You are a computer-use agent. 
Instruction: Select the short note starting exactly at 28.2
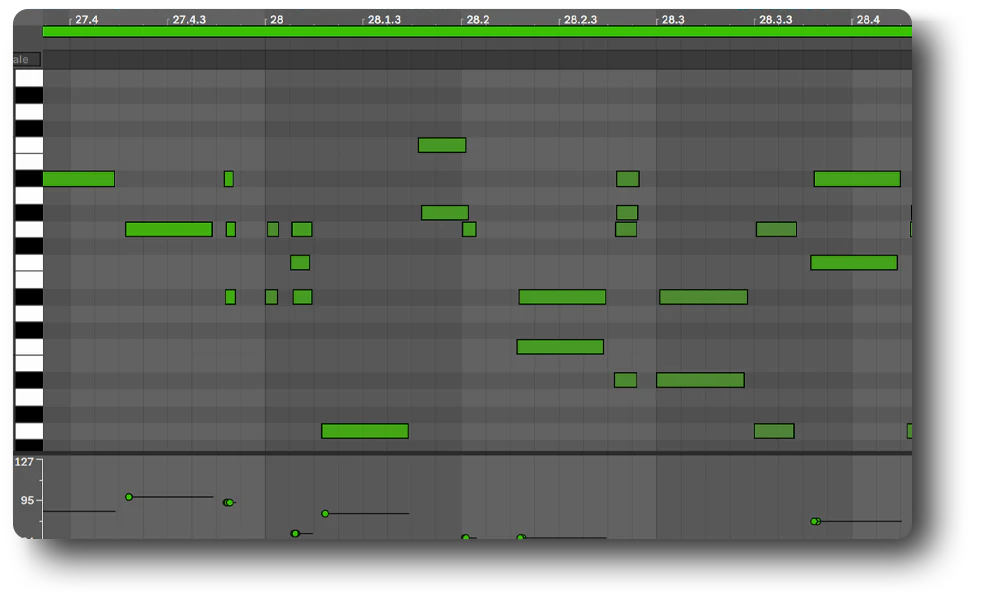469,229
